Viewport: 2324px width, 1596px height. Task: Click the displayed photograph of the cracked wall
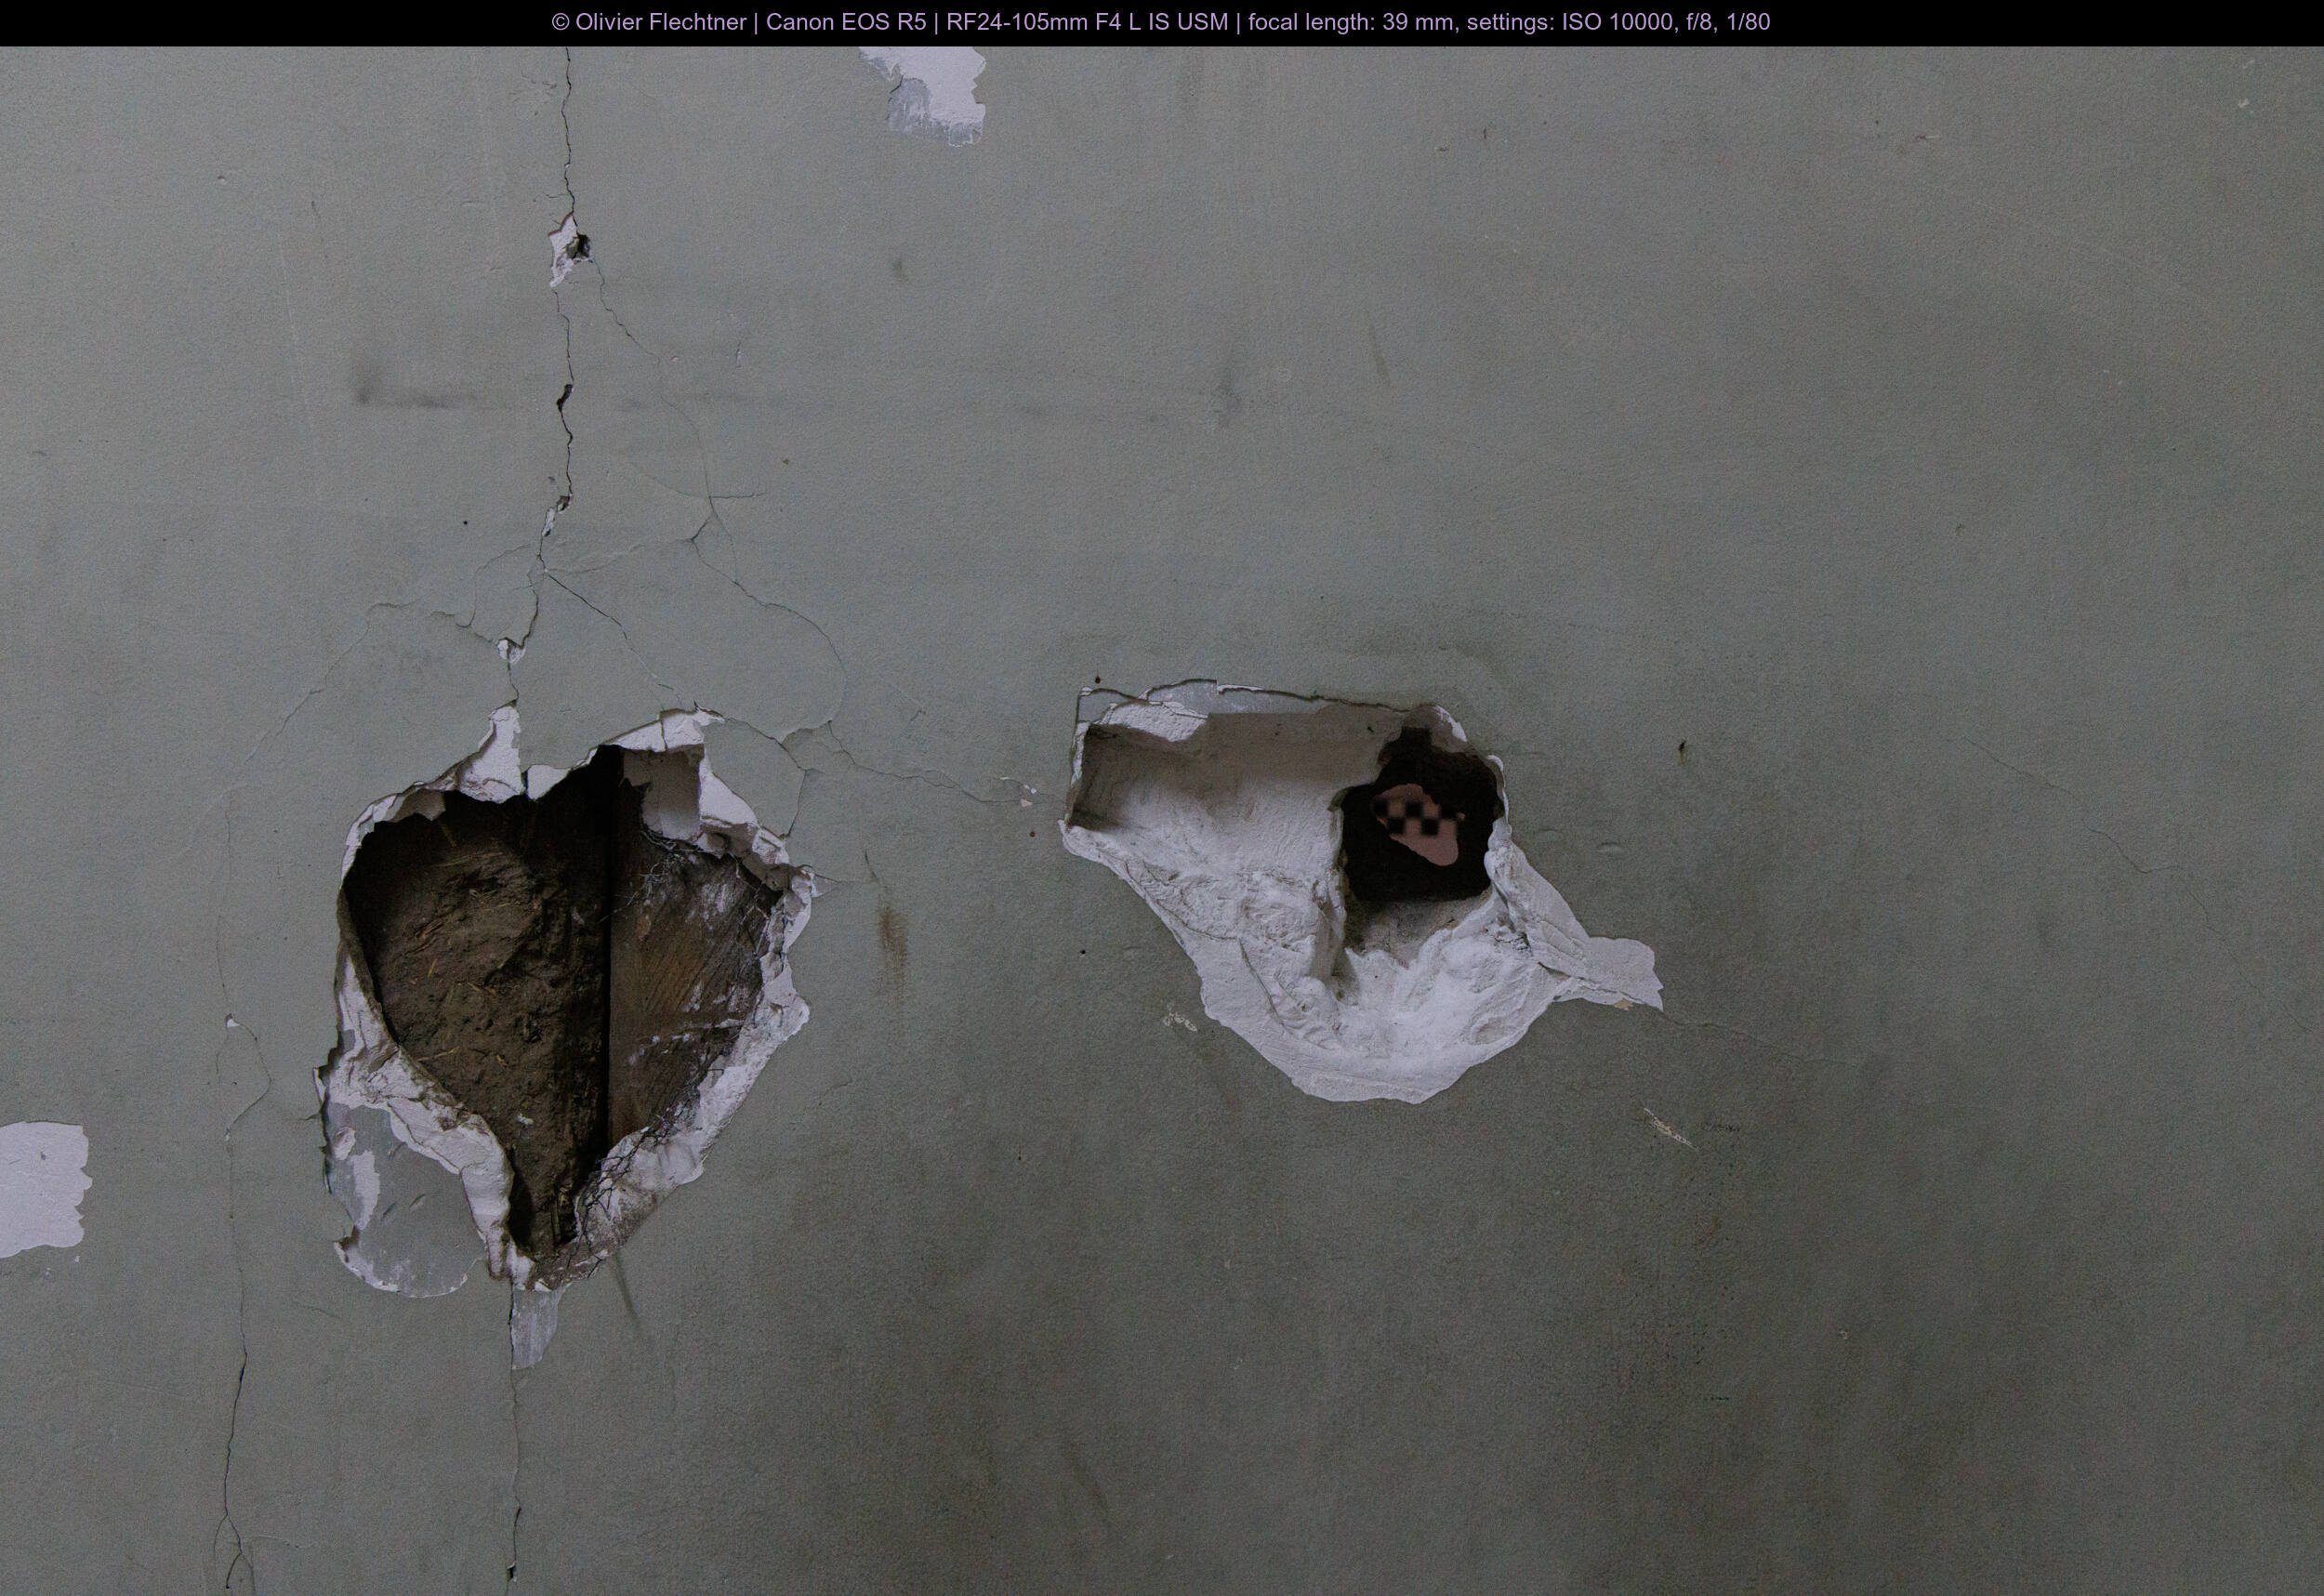coord(1162,821)
